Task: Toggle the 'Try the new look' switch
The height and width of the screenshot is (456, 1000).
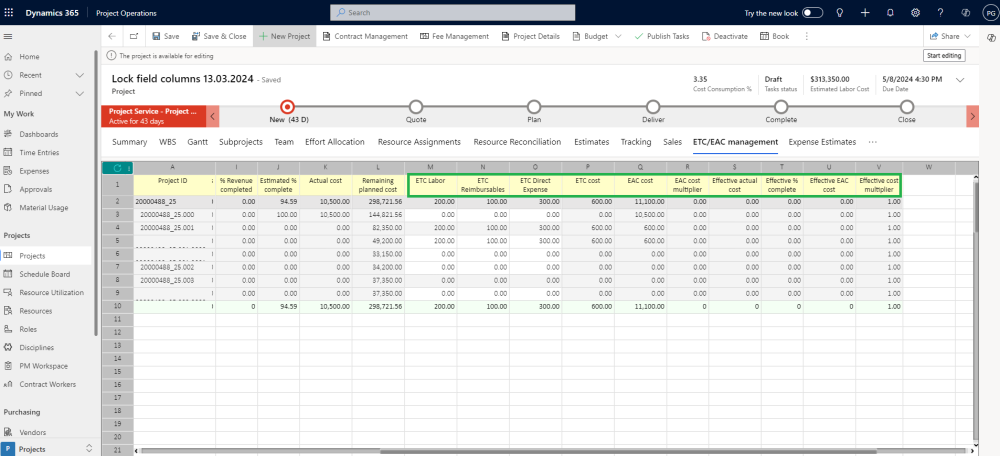Action: (812, 13)
